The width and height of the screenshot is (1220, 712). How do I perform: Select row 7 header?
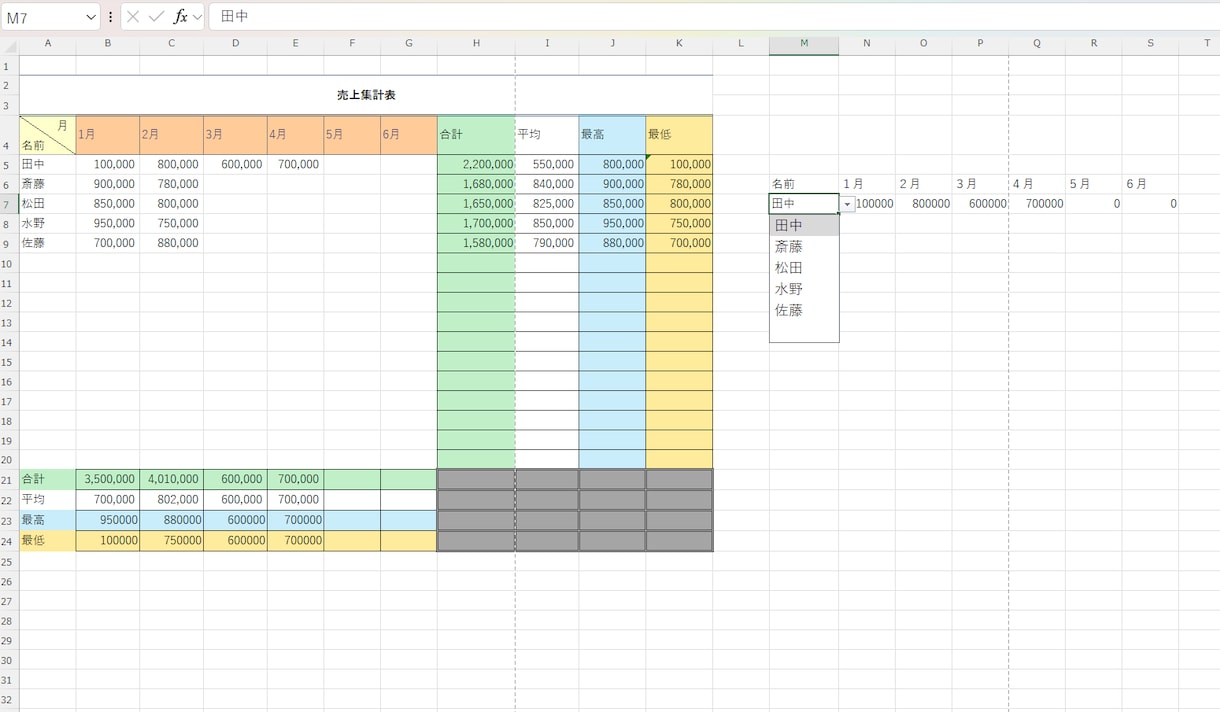pyautogui.click(x=8, y=204)
